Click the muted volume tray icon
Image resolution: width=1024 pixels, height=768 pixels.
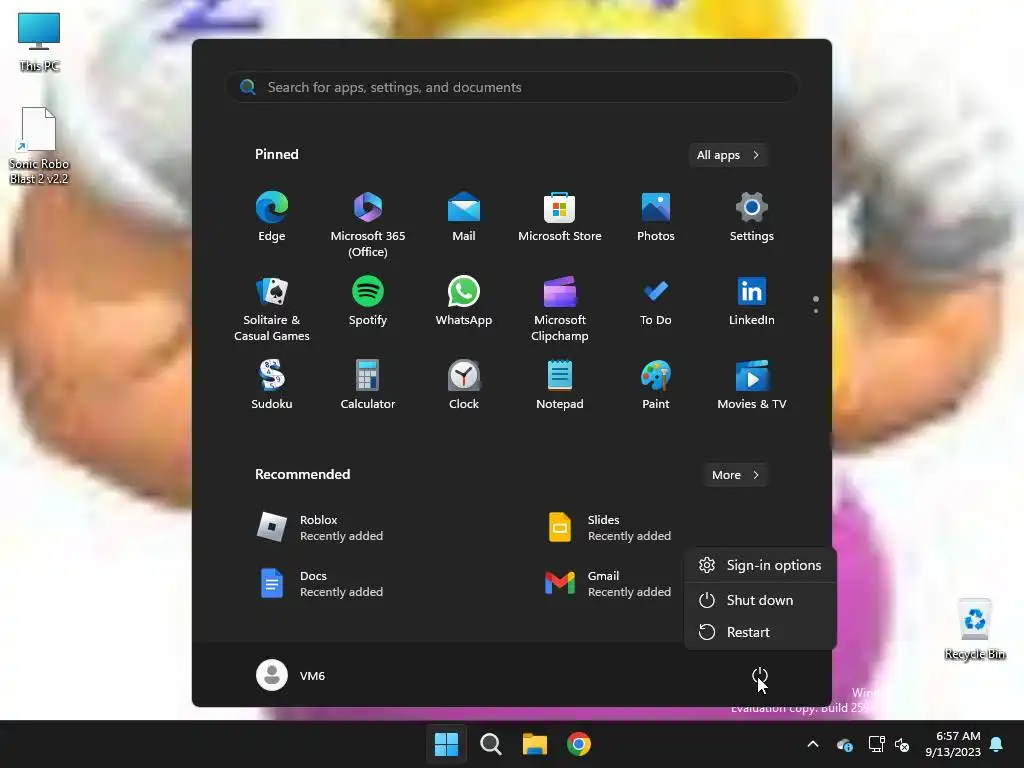pos(902,744)
